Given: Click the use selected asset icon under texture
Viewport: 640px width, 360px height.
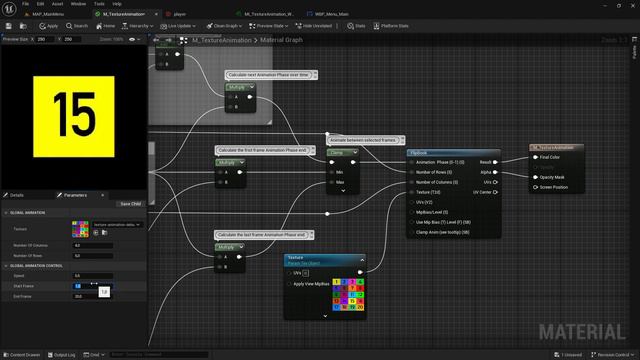Looking at the screenshot, I should click(x=96, y=233).
